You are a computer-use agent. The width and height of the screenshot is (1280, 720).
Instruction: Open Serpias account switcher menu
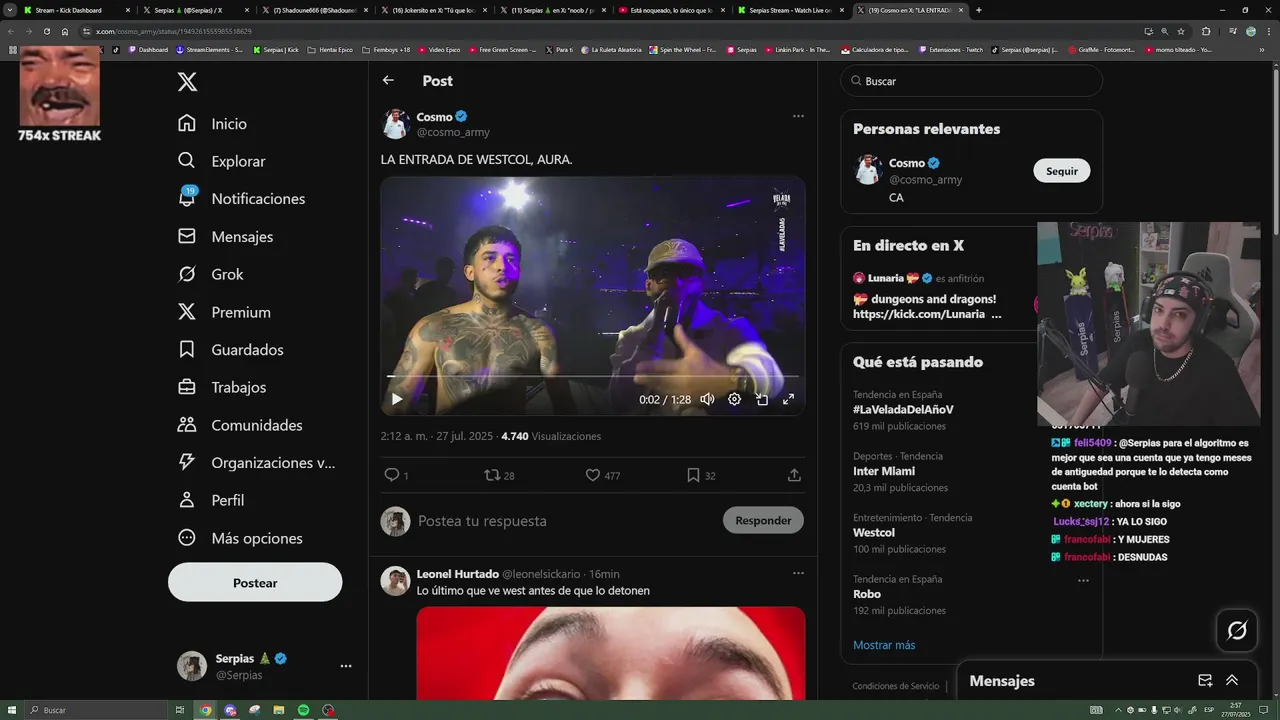(265, 666)
